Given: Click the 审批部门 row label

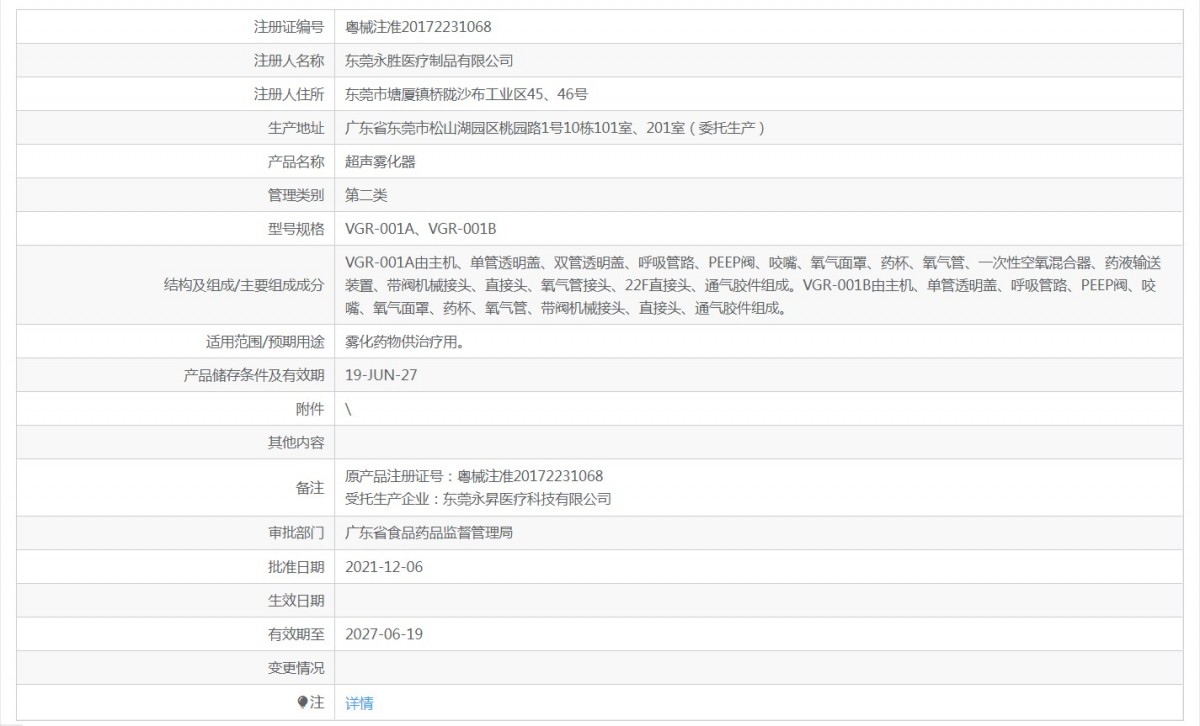Looking at the screenshot, I should tap(296, 533).
